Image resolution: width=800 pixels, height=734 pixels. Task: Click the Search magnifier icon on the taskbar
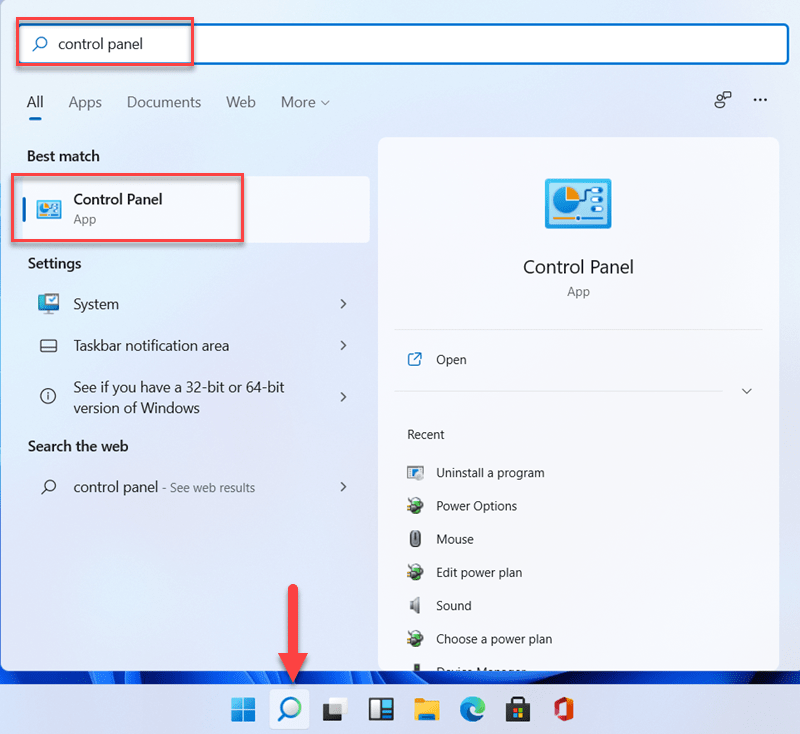pyautogui.click(x=288, y=710)
